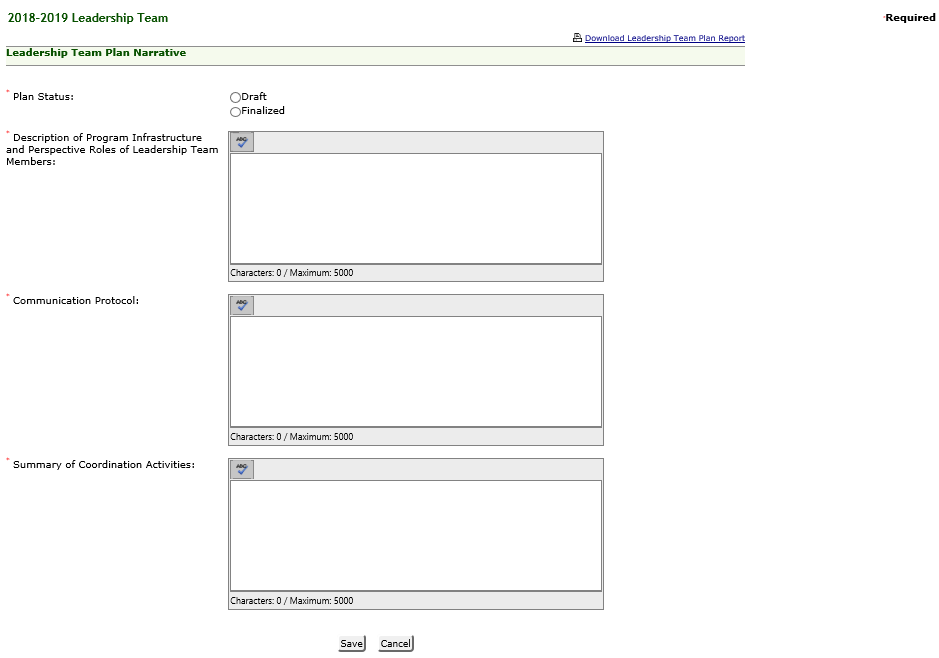Cancel editing the leadership team plan
The height and width of the screenshot is (658, 939).
(396, 644)
